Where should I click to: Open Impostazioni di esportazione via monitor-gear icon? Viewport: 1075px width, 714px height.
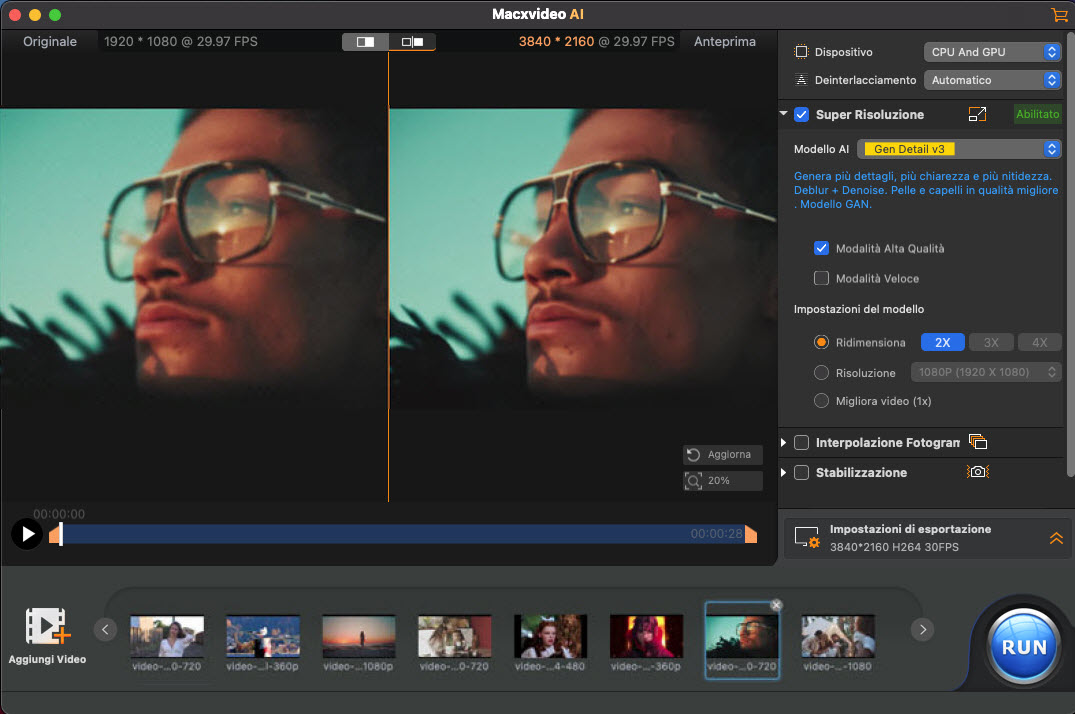click(806, 537)
